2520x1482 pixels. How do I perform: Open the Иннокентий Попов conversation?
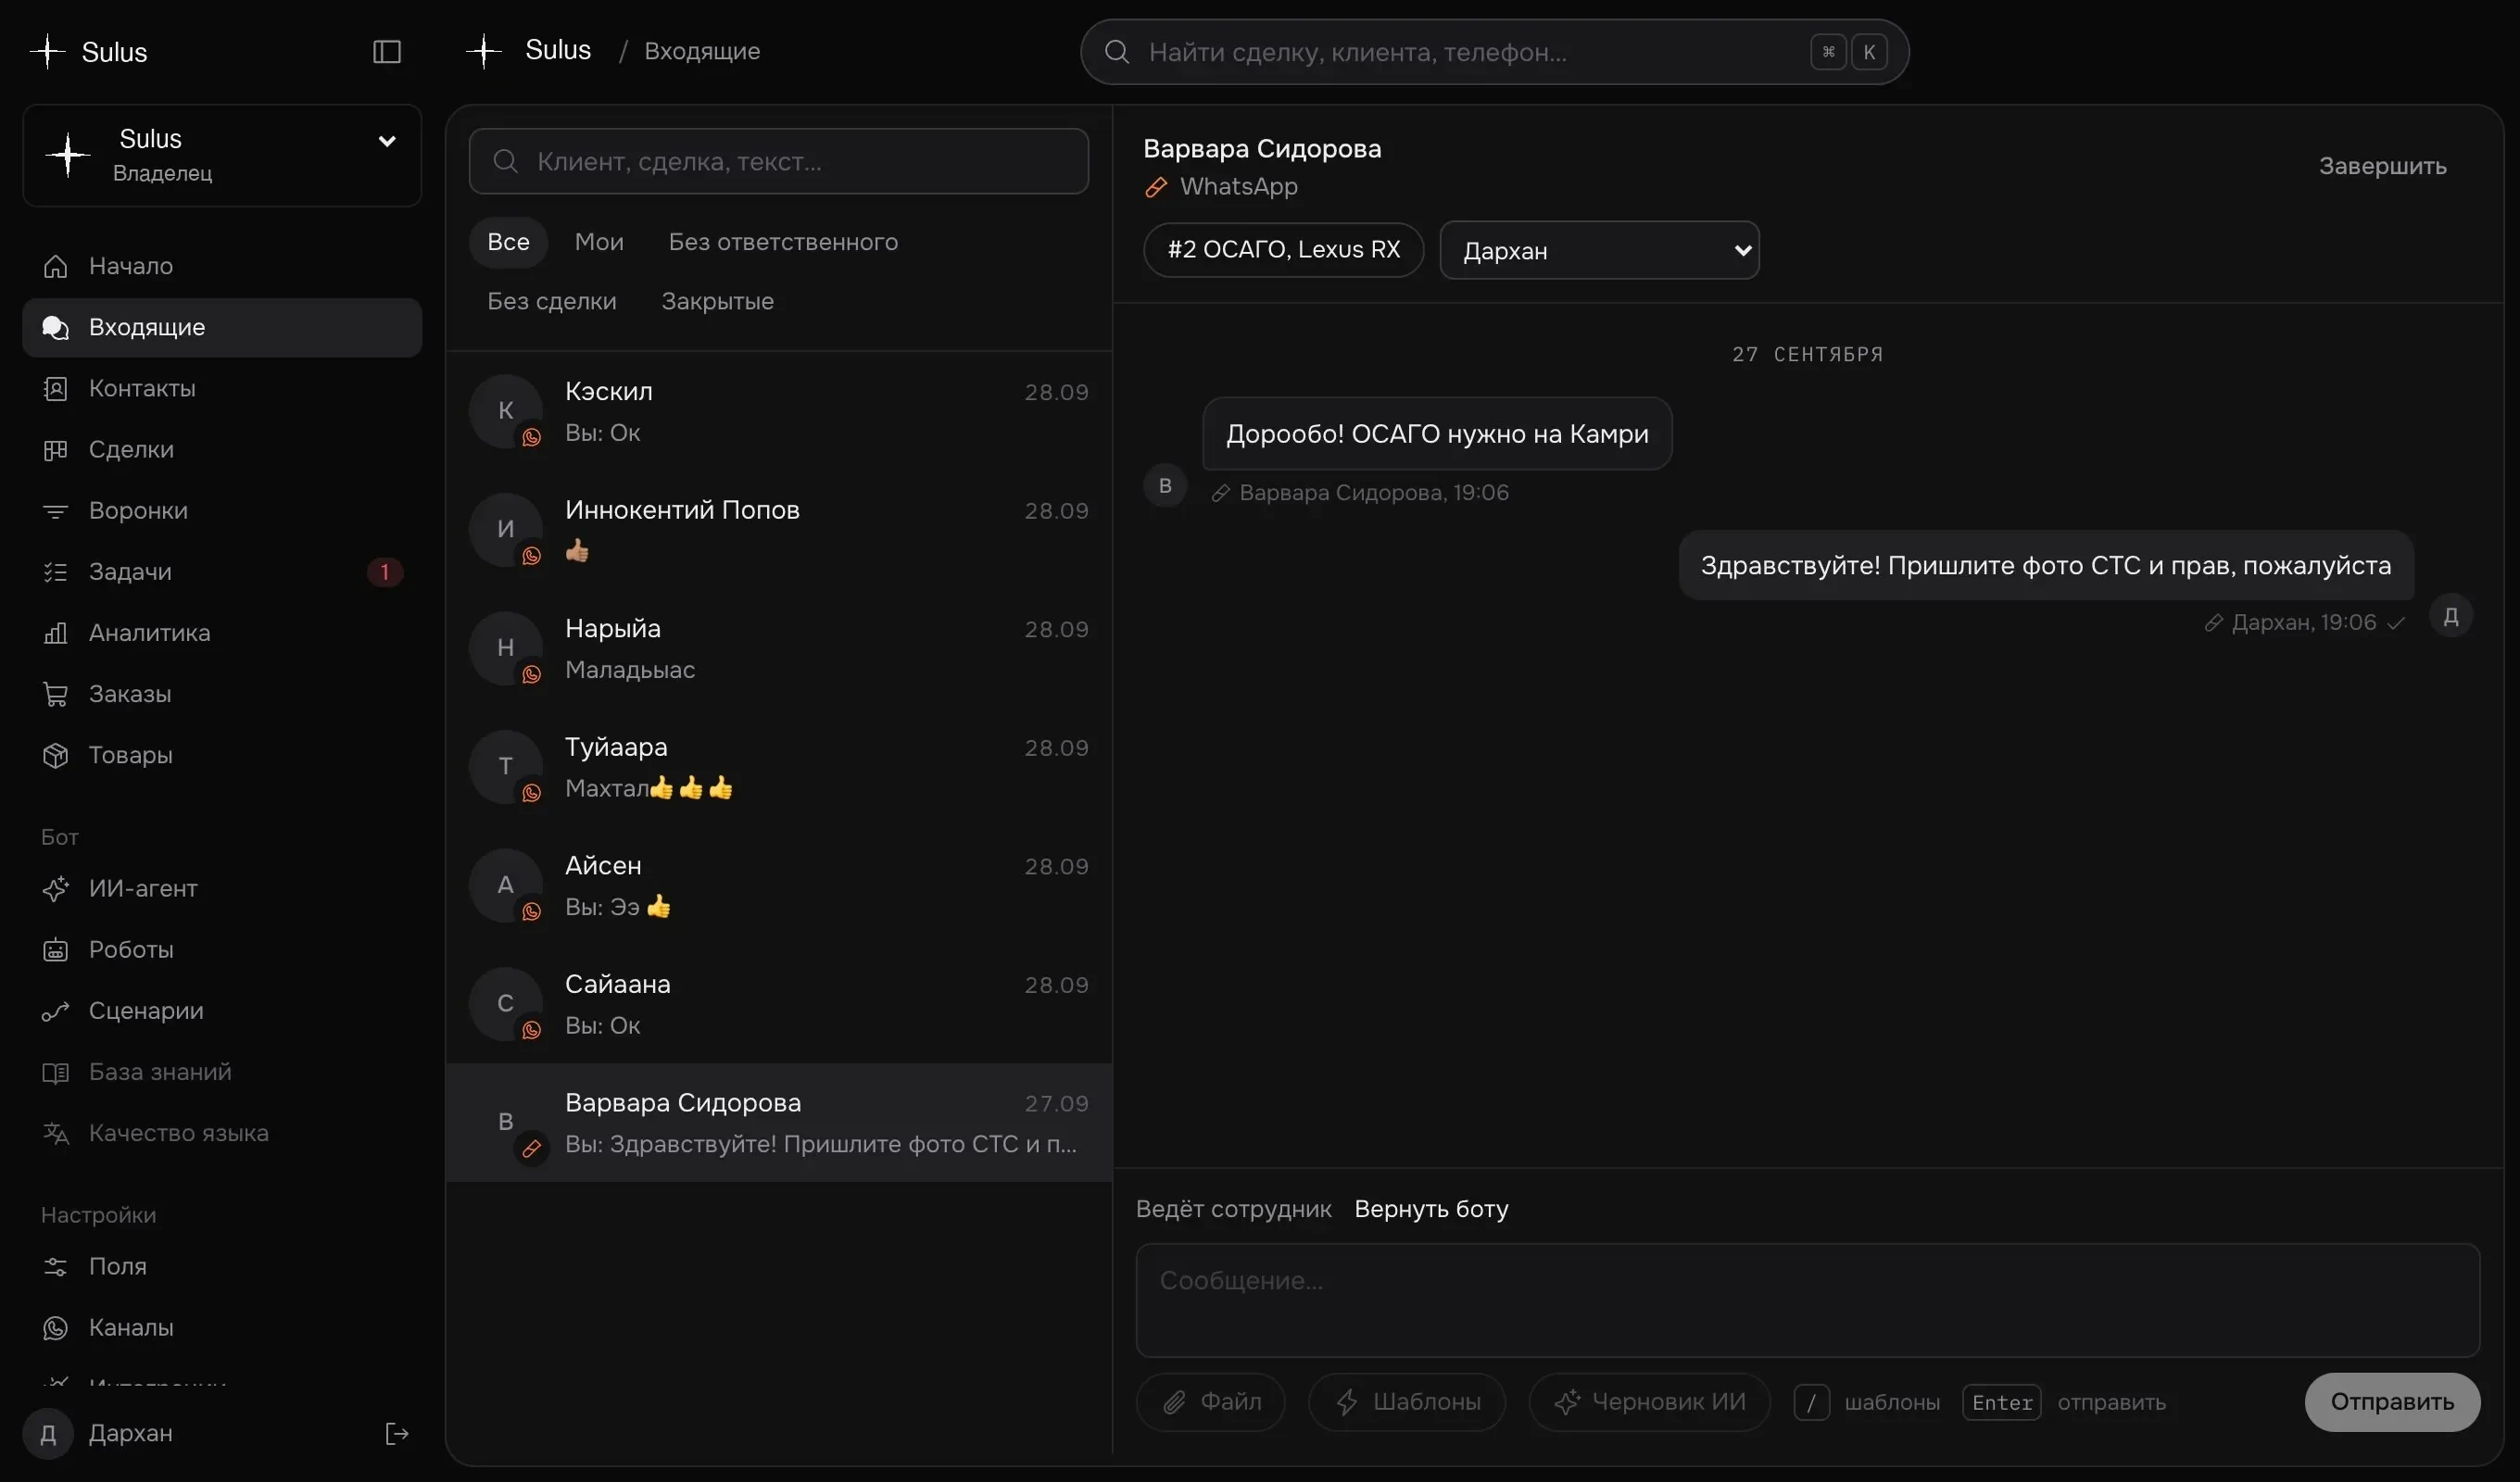pyautogui.click(x=778, y=530)
